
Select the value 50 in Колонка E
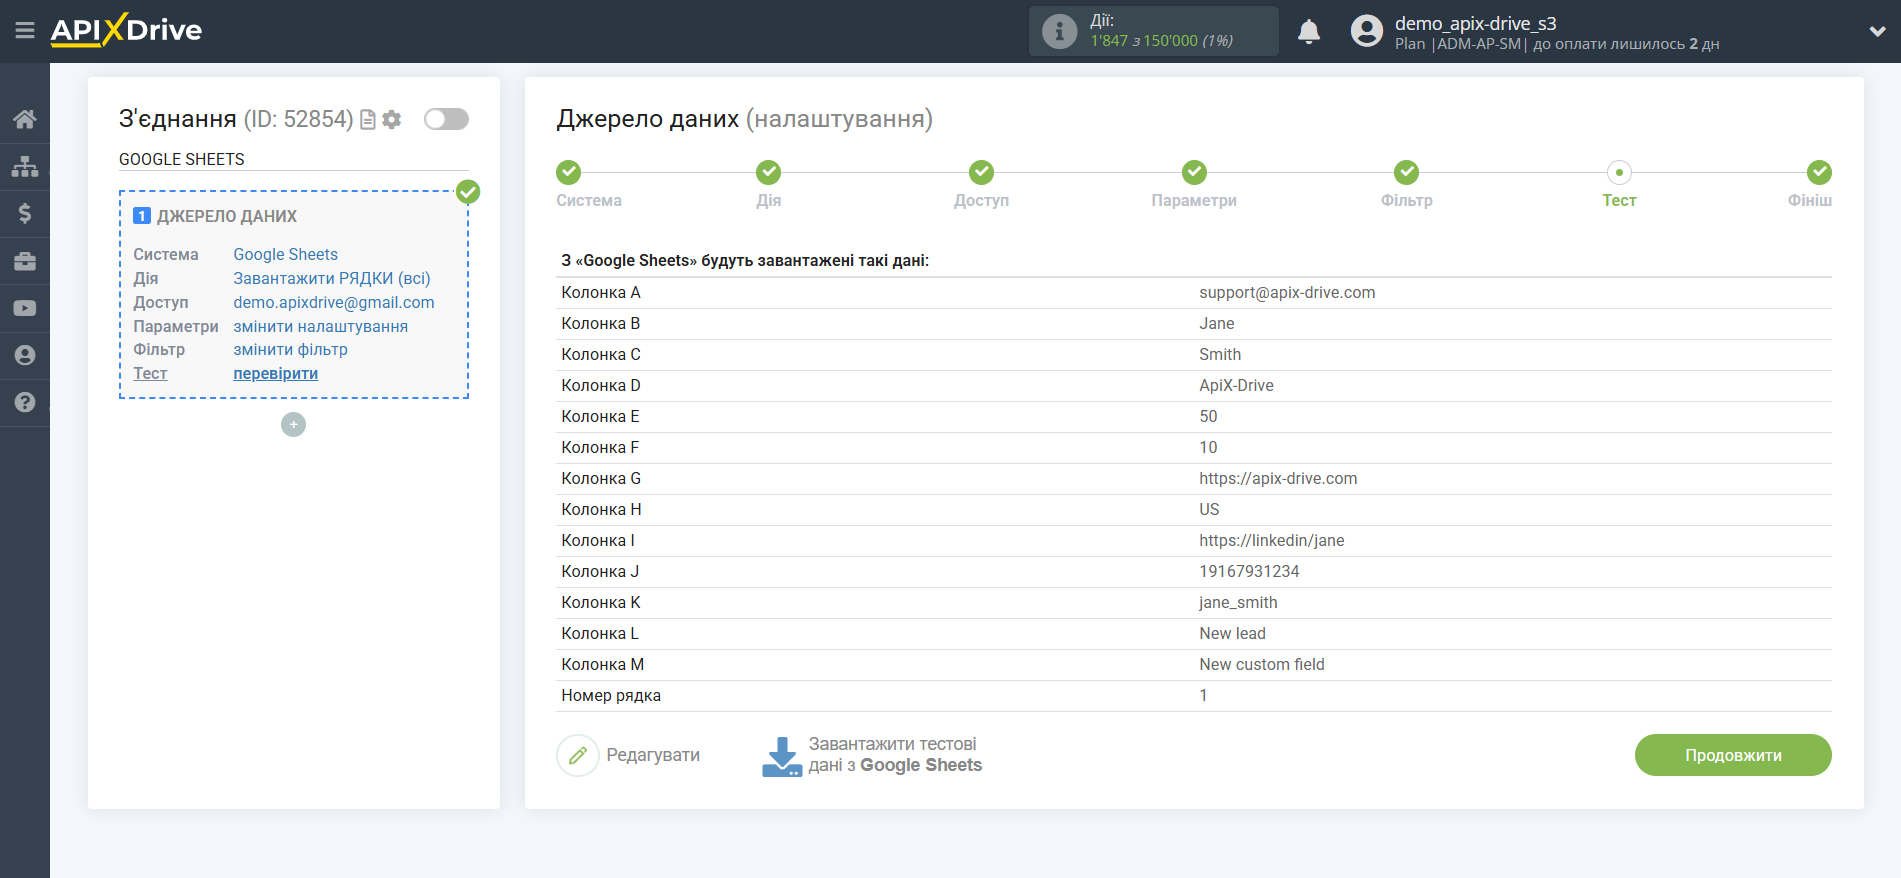pos(1208,416)
